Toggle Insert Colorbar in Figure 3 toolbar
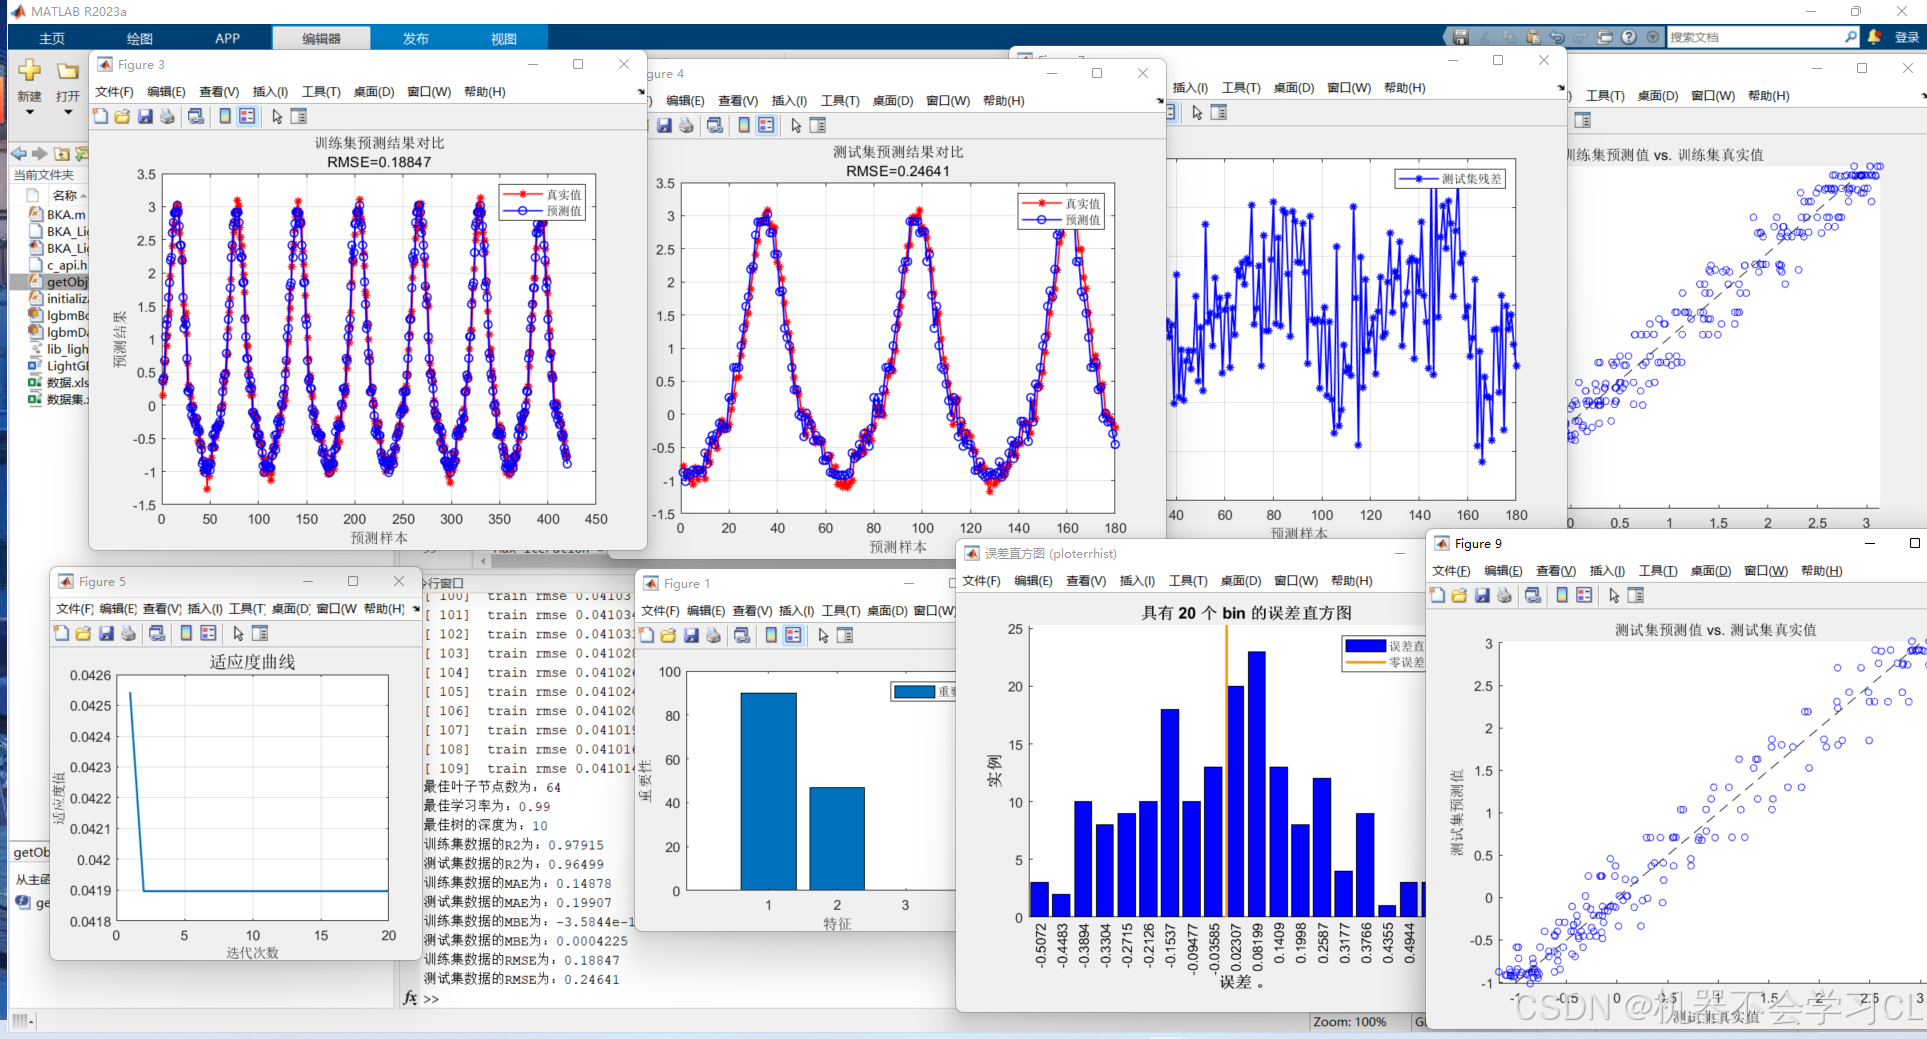This screenshot has height=1039, width=1927. (x=225, y=117)
